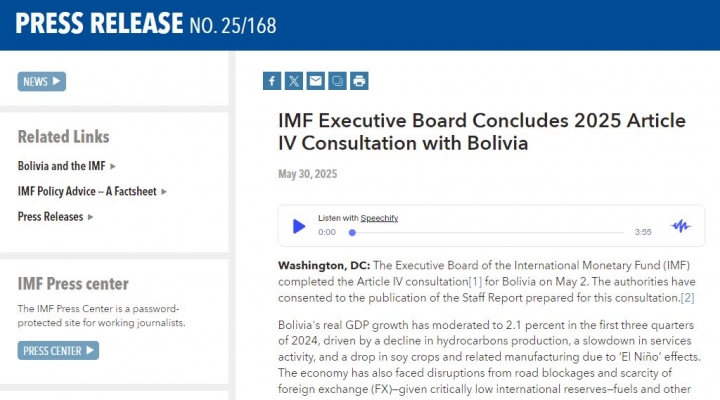Share article via email icon
The image size is (720, 400).
click(315, 81)
